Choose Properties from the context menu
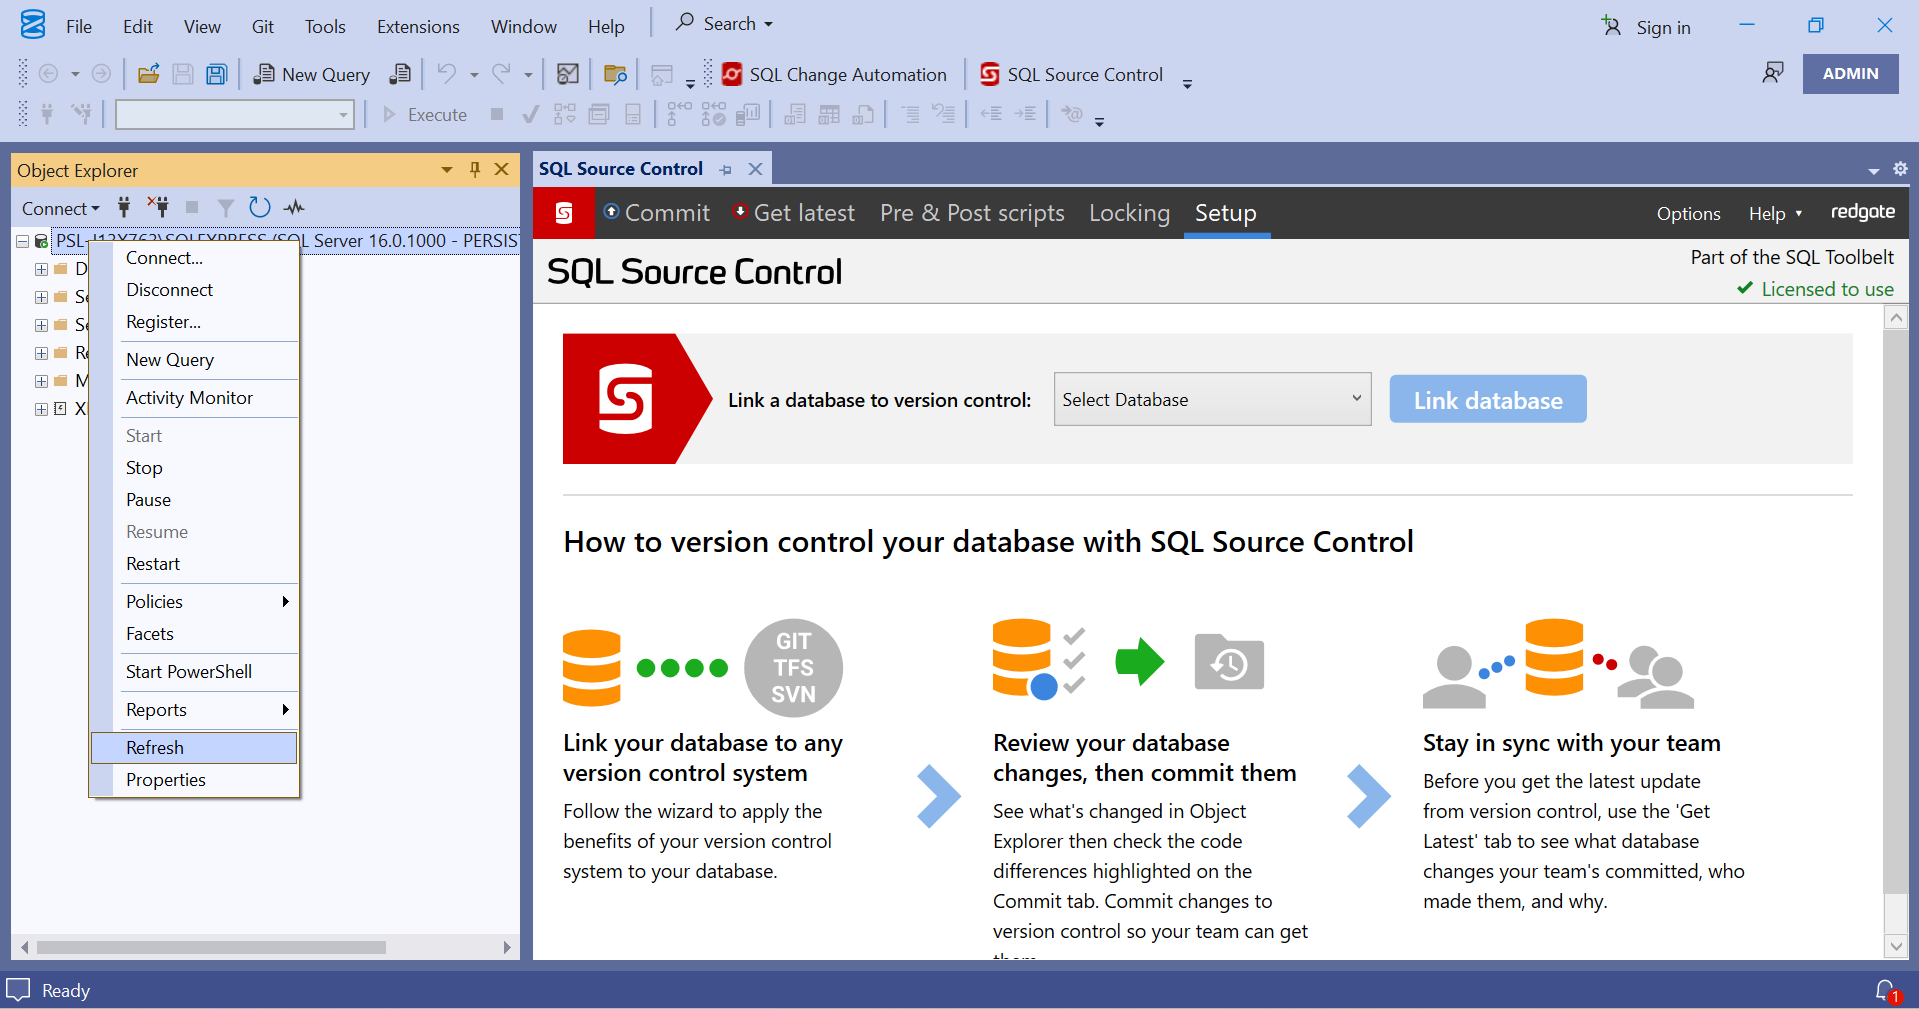 (194, 779)
